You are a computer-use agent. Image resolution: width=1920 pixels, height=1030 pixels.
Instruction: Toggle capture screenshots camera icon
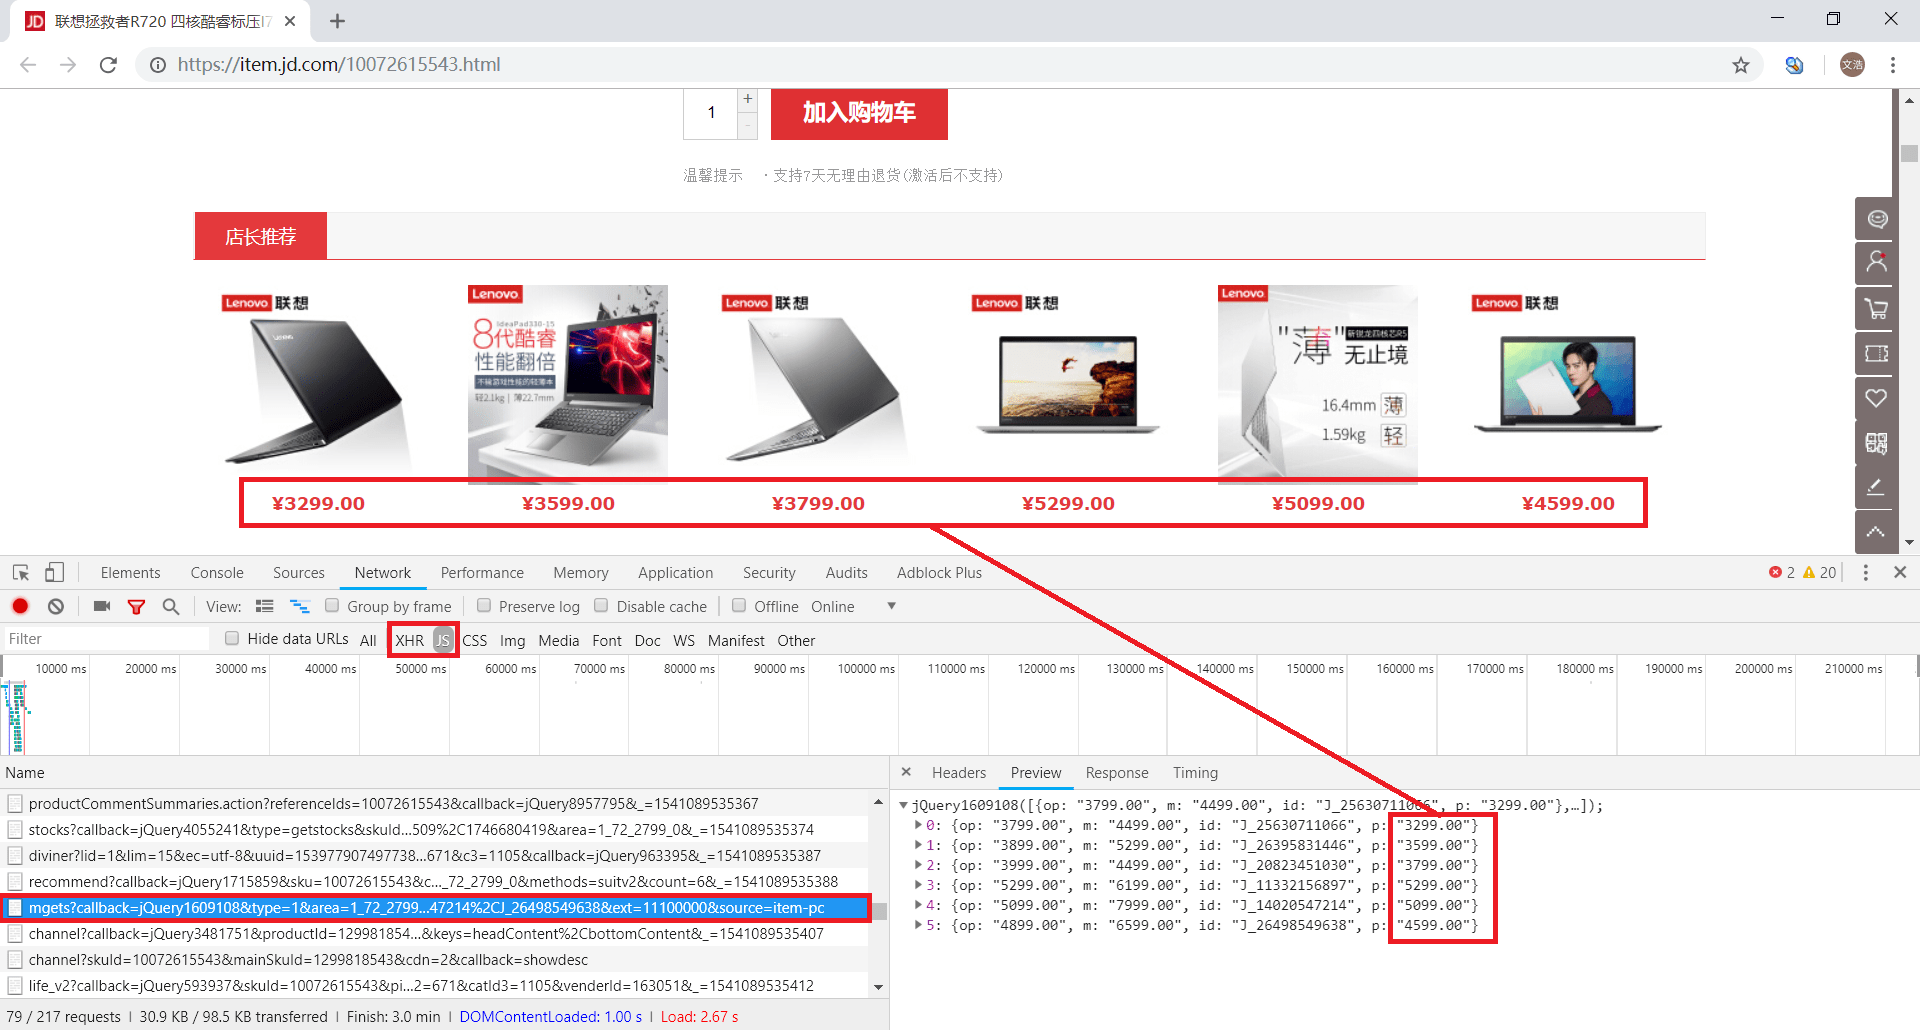click(x=101, y=606)
